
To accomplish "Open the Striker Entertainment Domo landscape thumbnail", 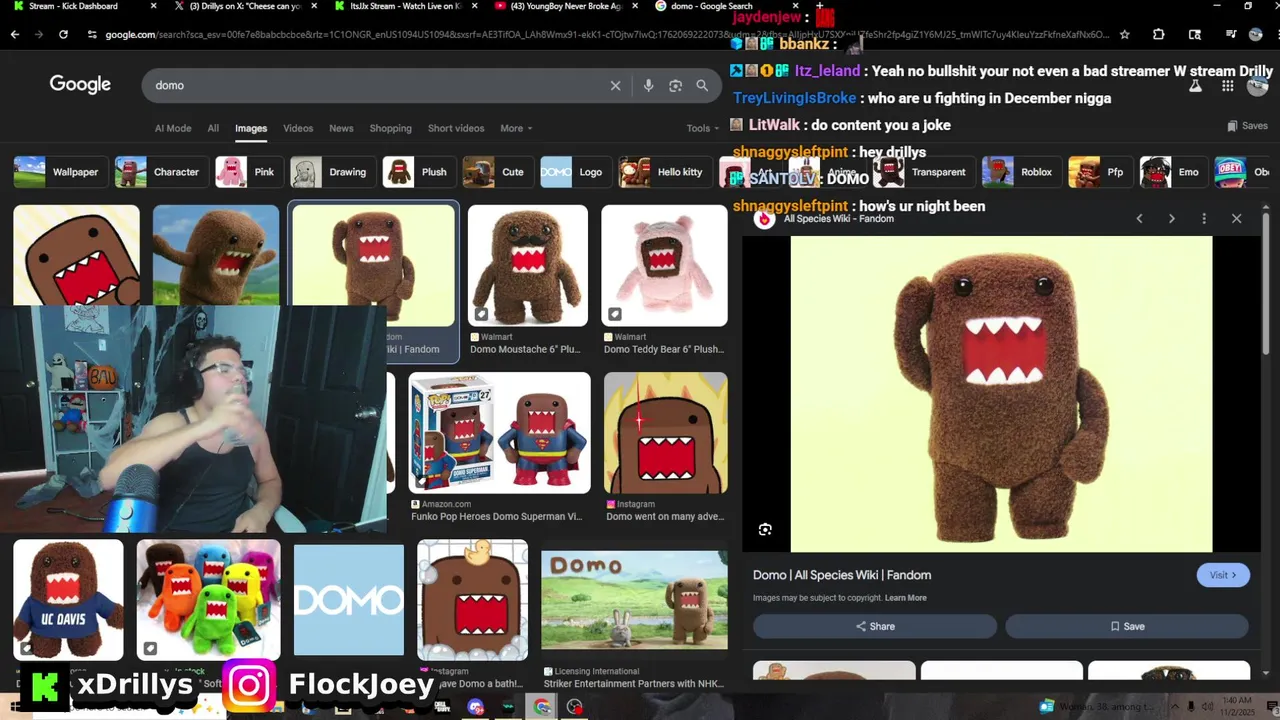I will [x=634, y=600].
